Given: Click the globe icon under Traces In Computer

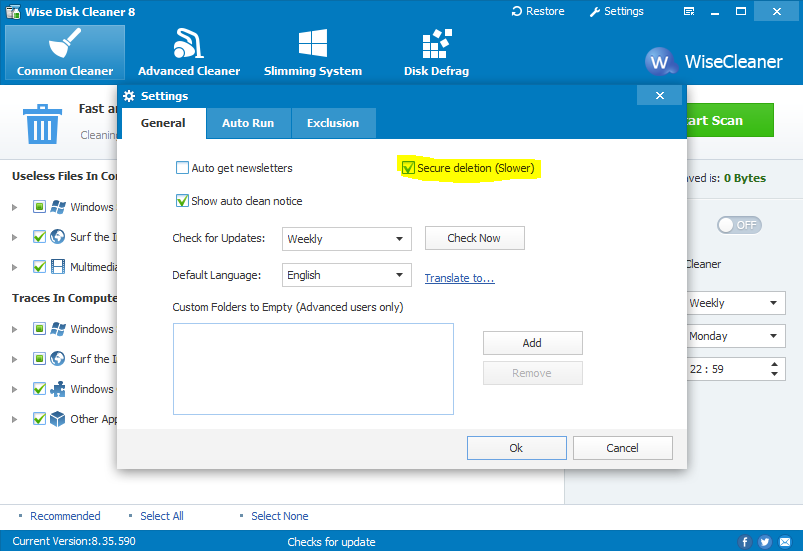Looking at the screenshot, I should click(58, 358).
